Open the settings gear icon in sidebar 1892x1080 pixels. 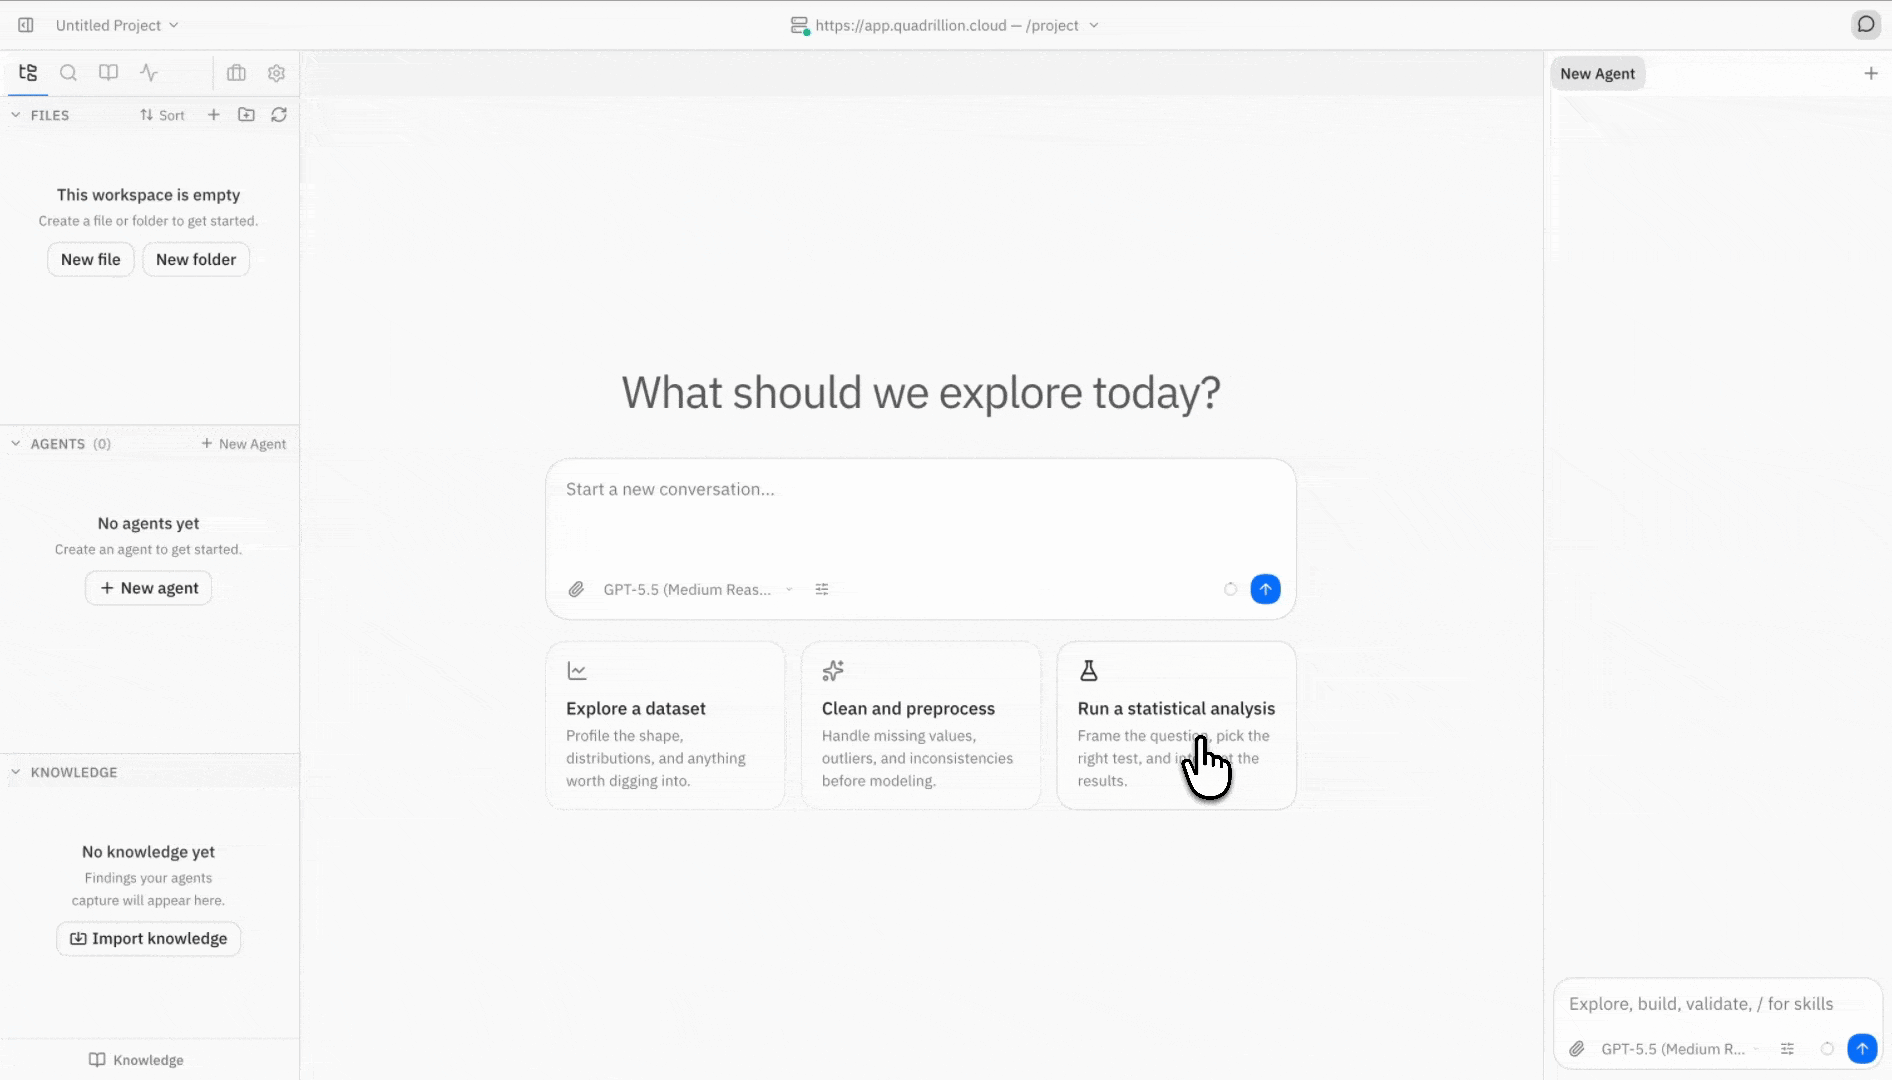point(277,73)
